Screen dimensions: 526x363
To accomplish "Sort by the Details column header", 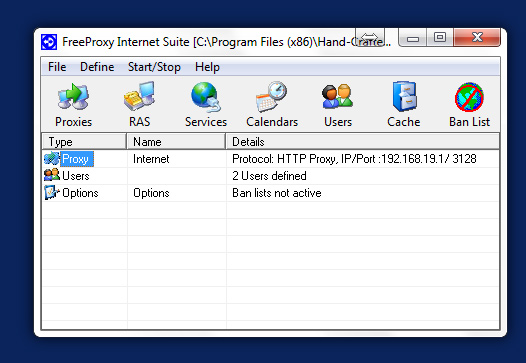I will tap(363, 142).
